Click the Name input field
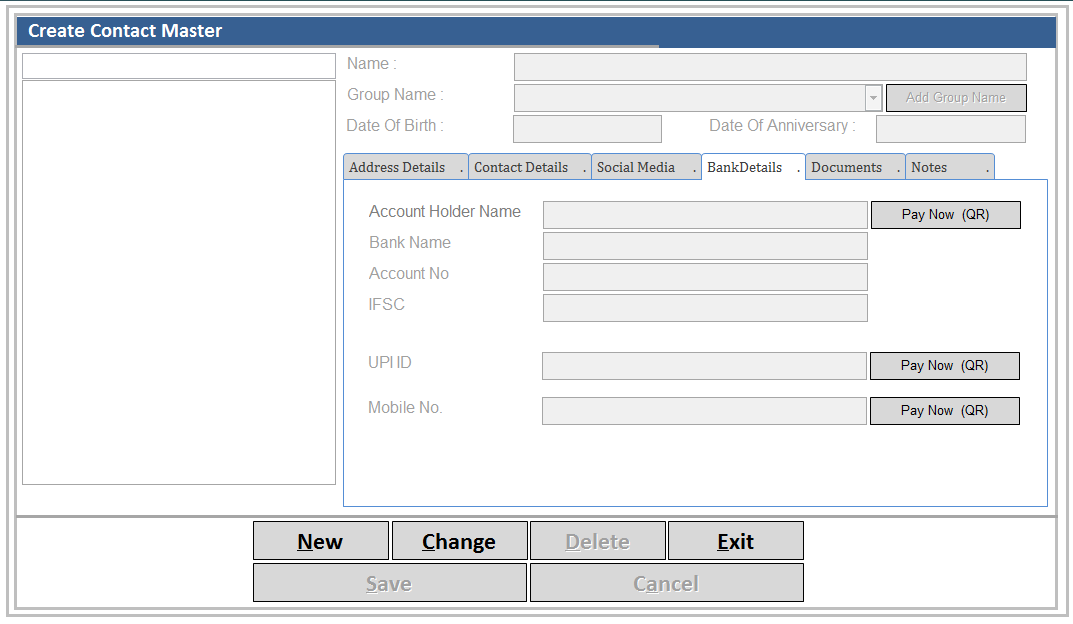The width and height of the screenshot is (1073, 624). 769,67
